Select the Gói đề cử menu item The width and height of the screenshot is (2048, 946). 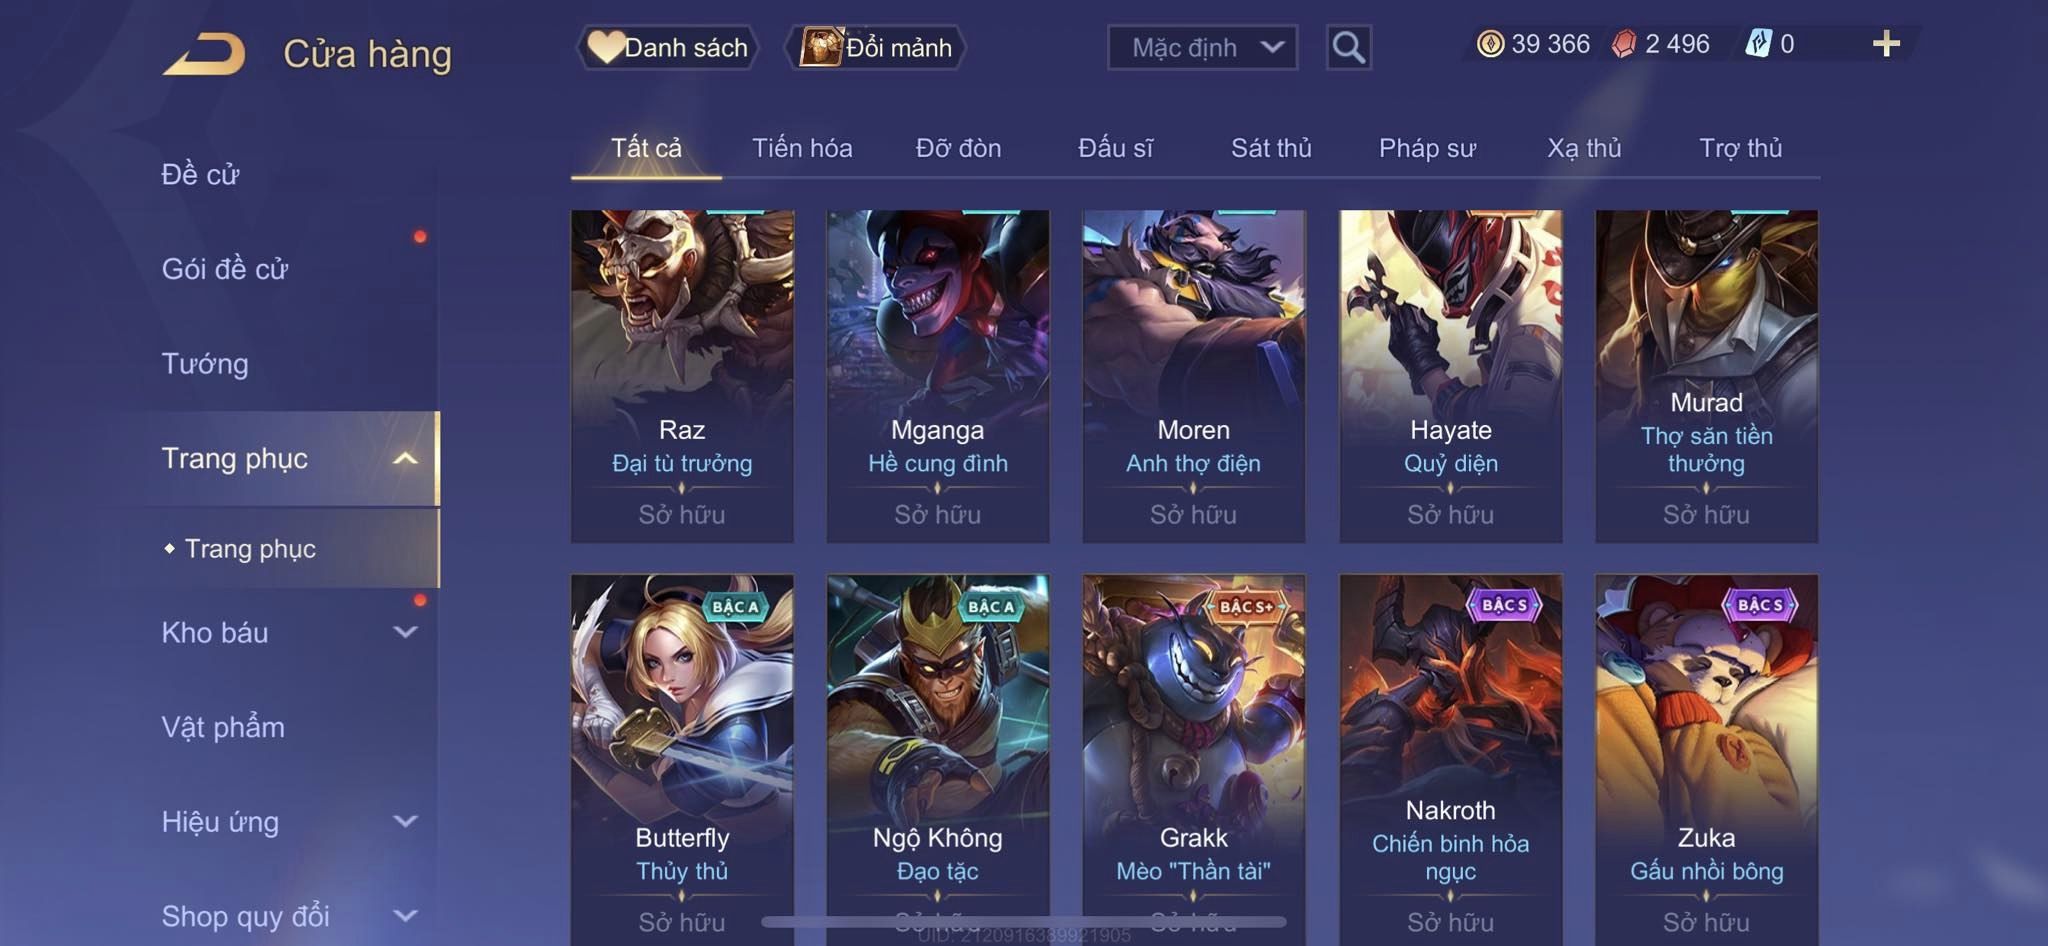225,269
